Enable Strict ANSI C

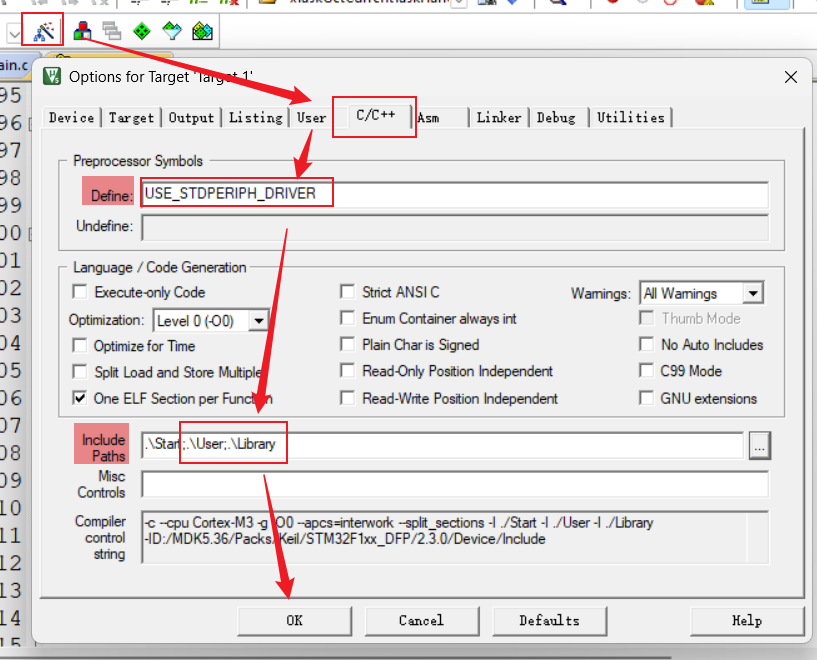pyautogui.click(x=348, y=292)
